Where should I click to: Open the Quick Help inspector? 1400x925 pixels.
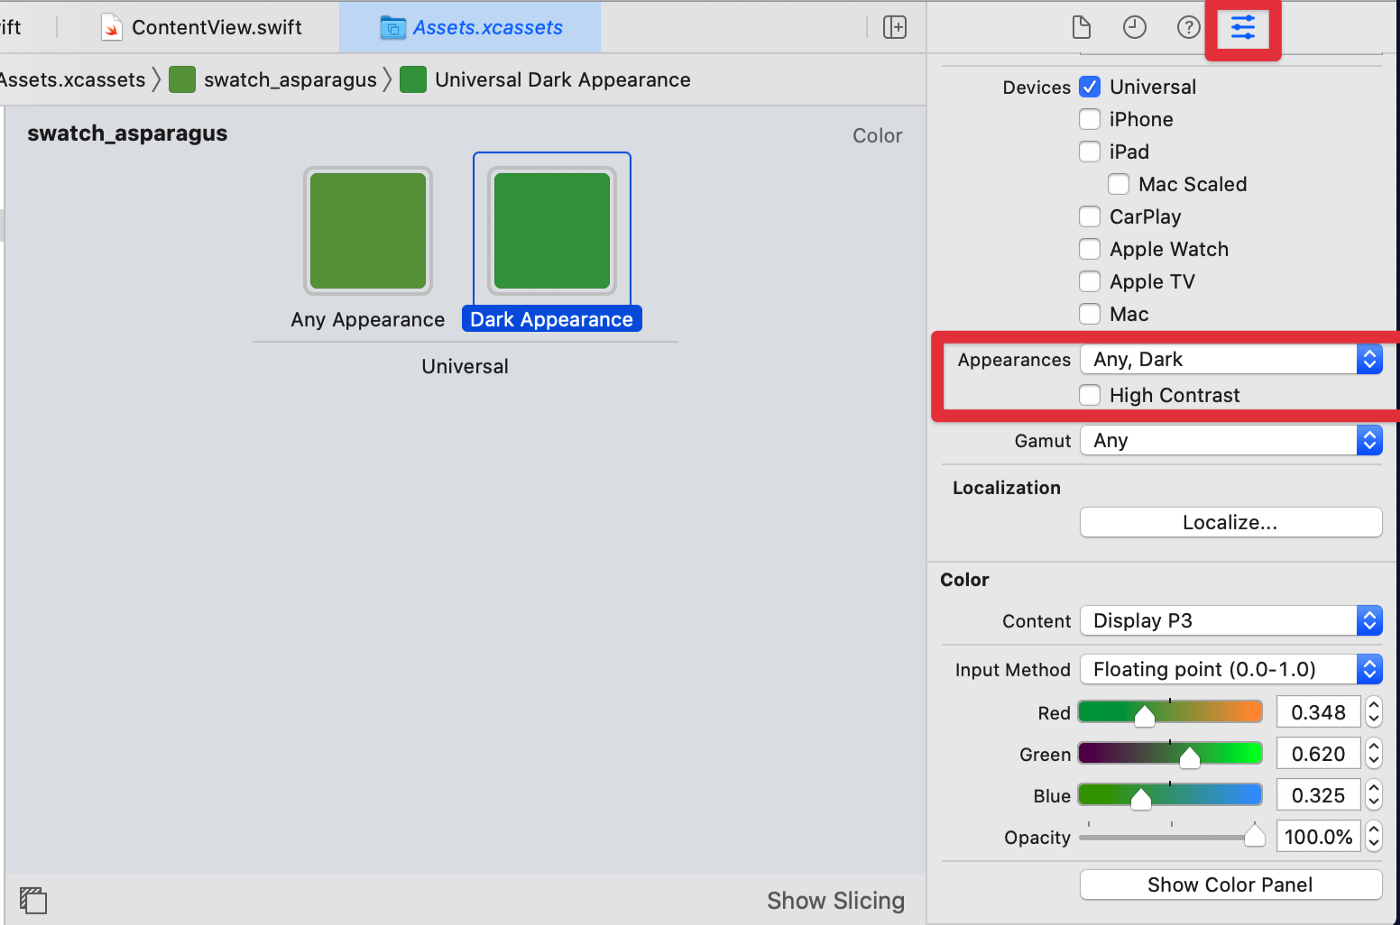coord(1187,28)
